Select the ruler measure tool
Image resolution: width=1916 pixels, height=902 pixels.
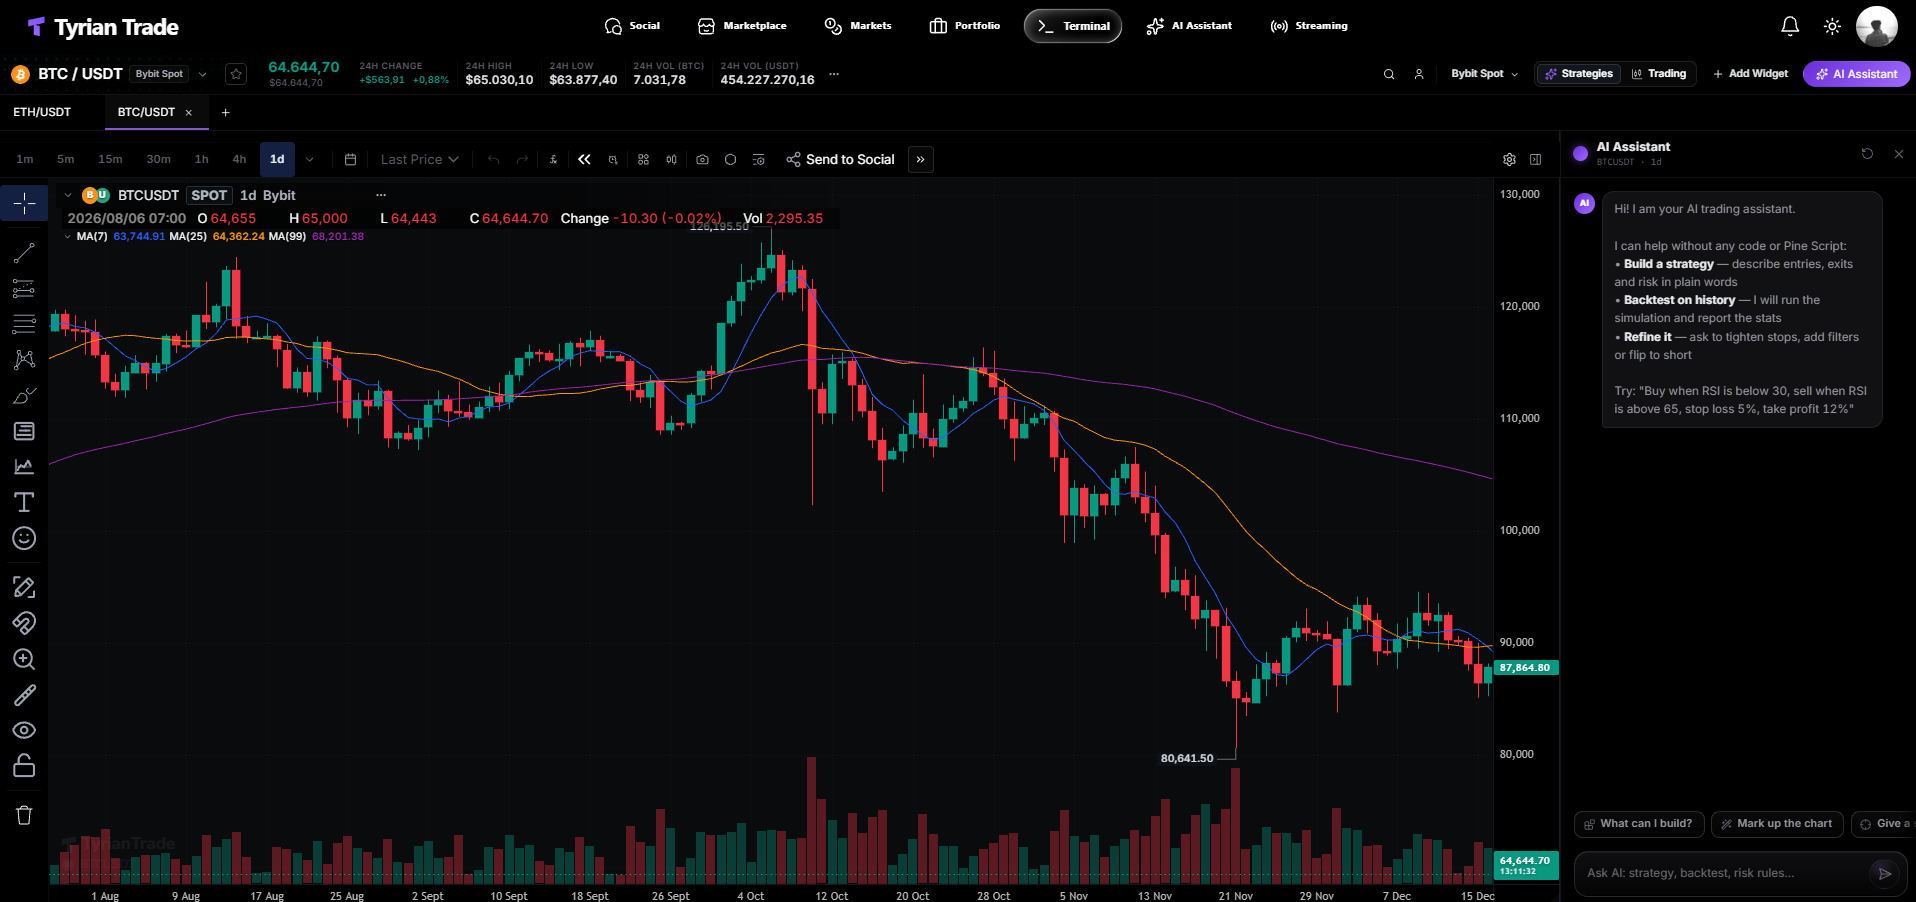click(24, 695)
